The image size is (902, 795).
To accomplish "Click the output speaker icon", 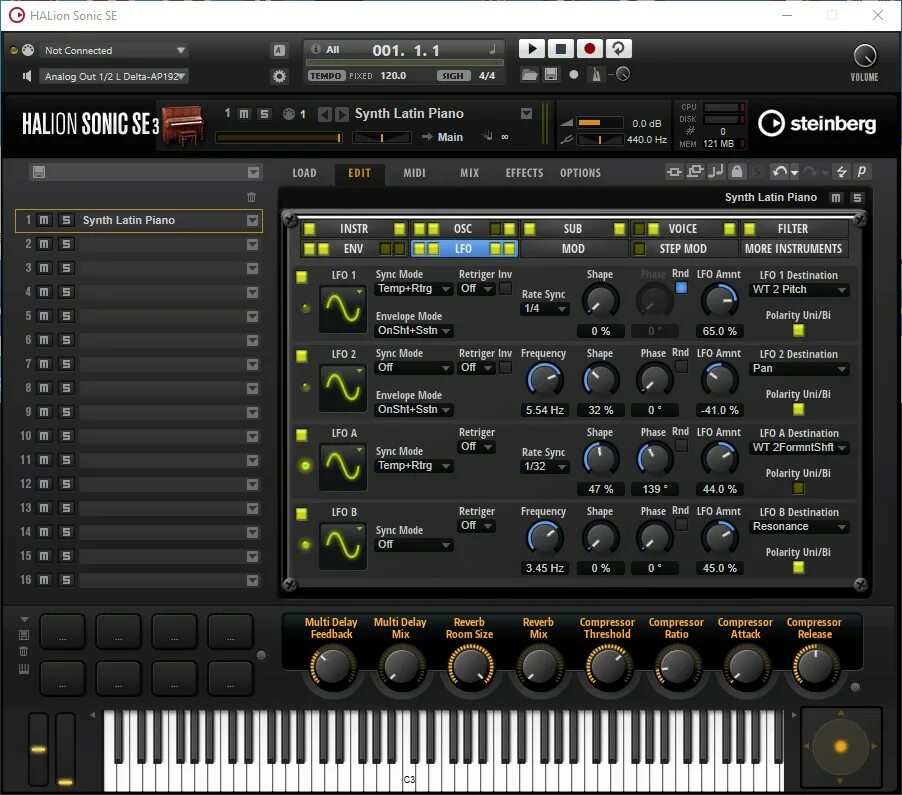I will click(27, 76).
